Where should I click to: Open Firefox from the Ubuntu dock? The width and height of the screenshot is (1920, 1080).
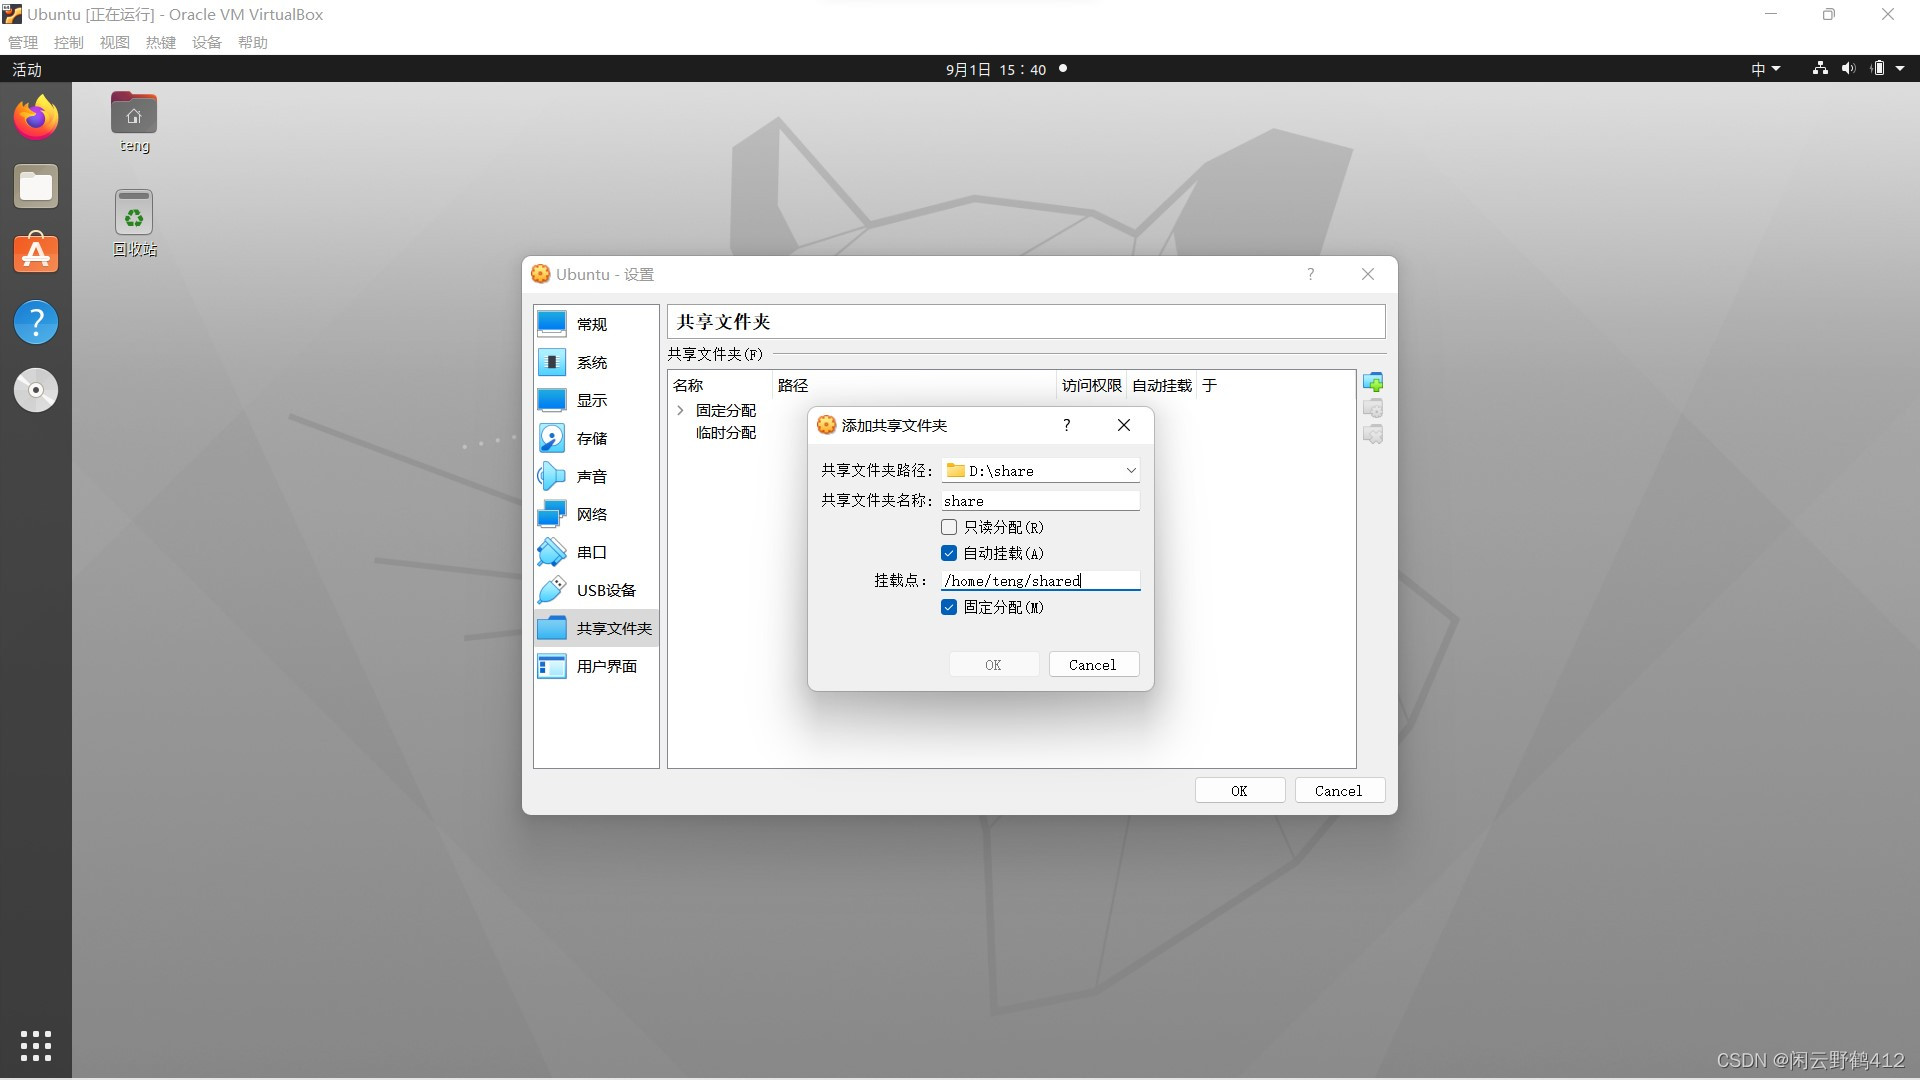tap(36, 118)
